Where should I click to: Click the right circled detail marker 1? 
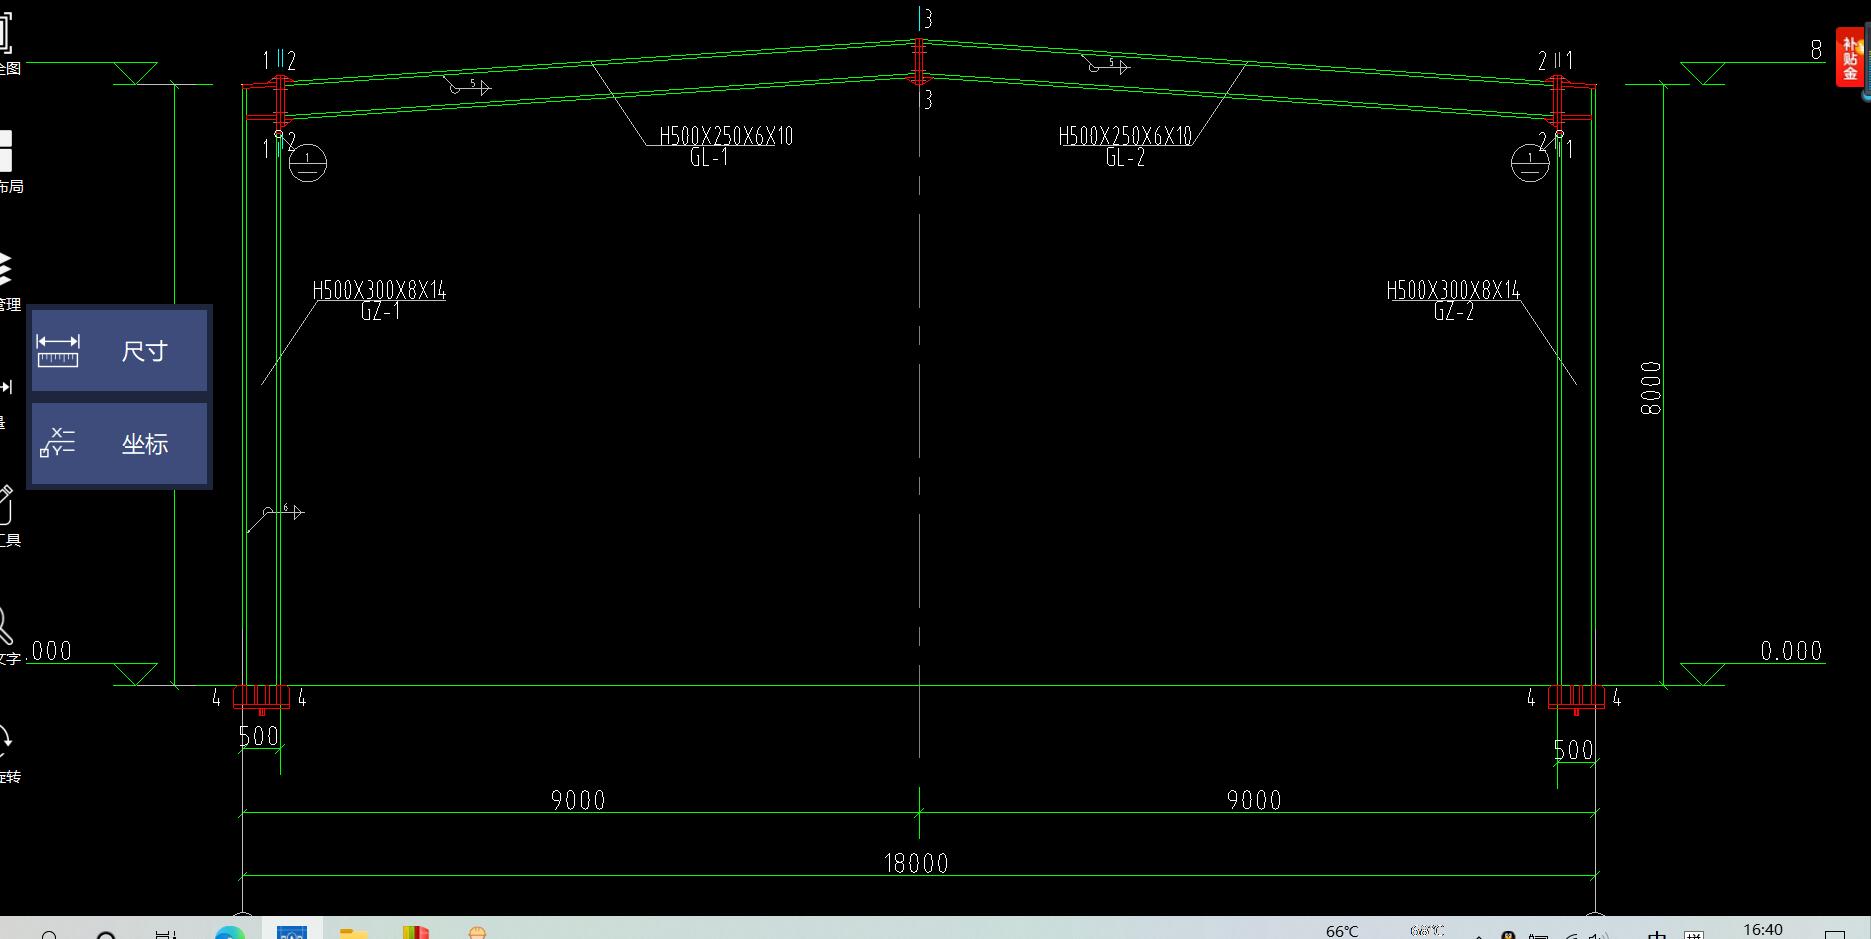[1529, 162]
